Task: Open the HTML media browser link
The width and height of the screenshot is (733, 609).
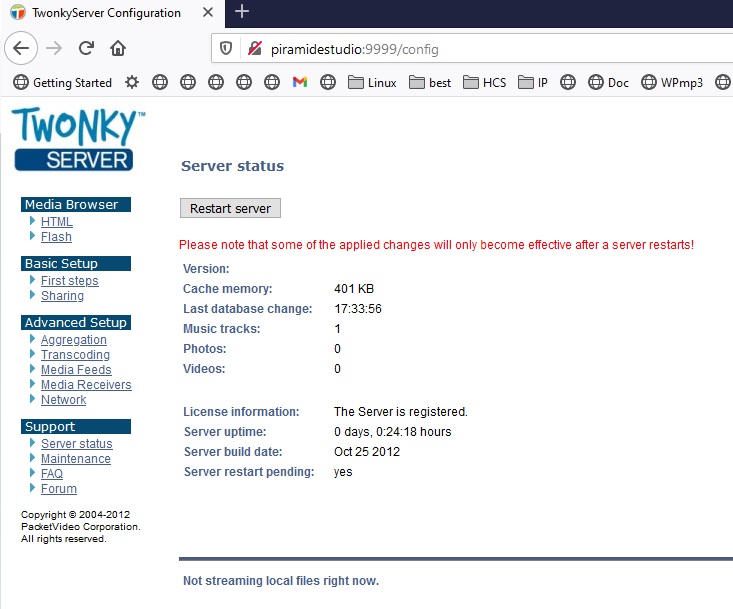Action: click(57, 222)
